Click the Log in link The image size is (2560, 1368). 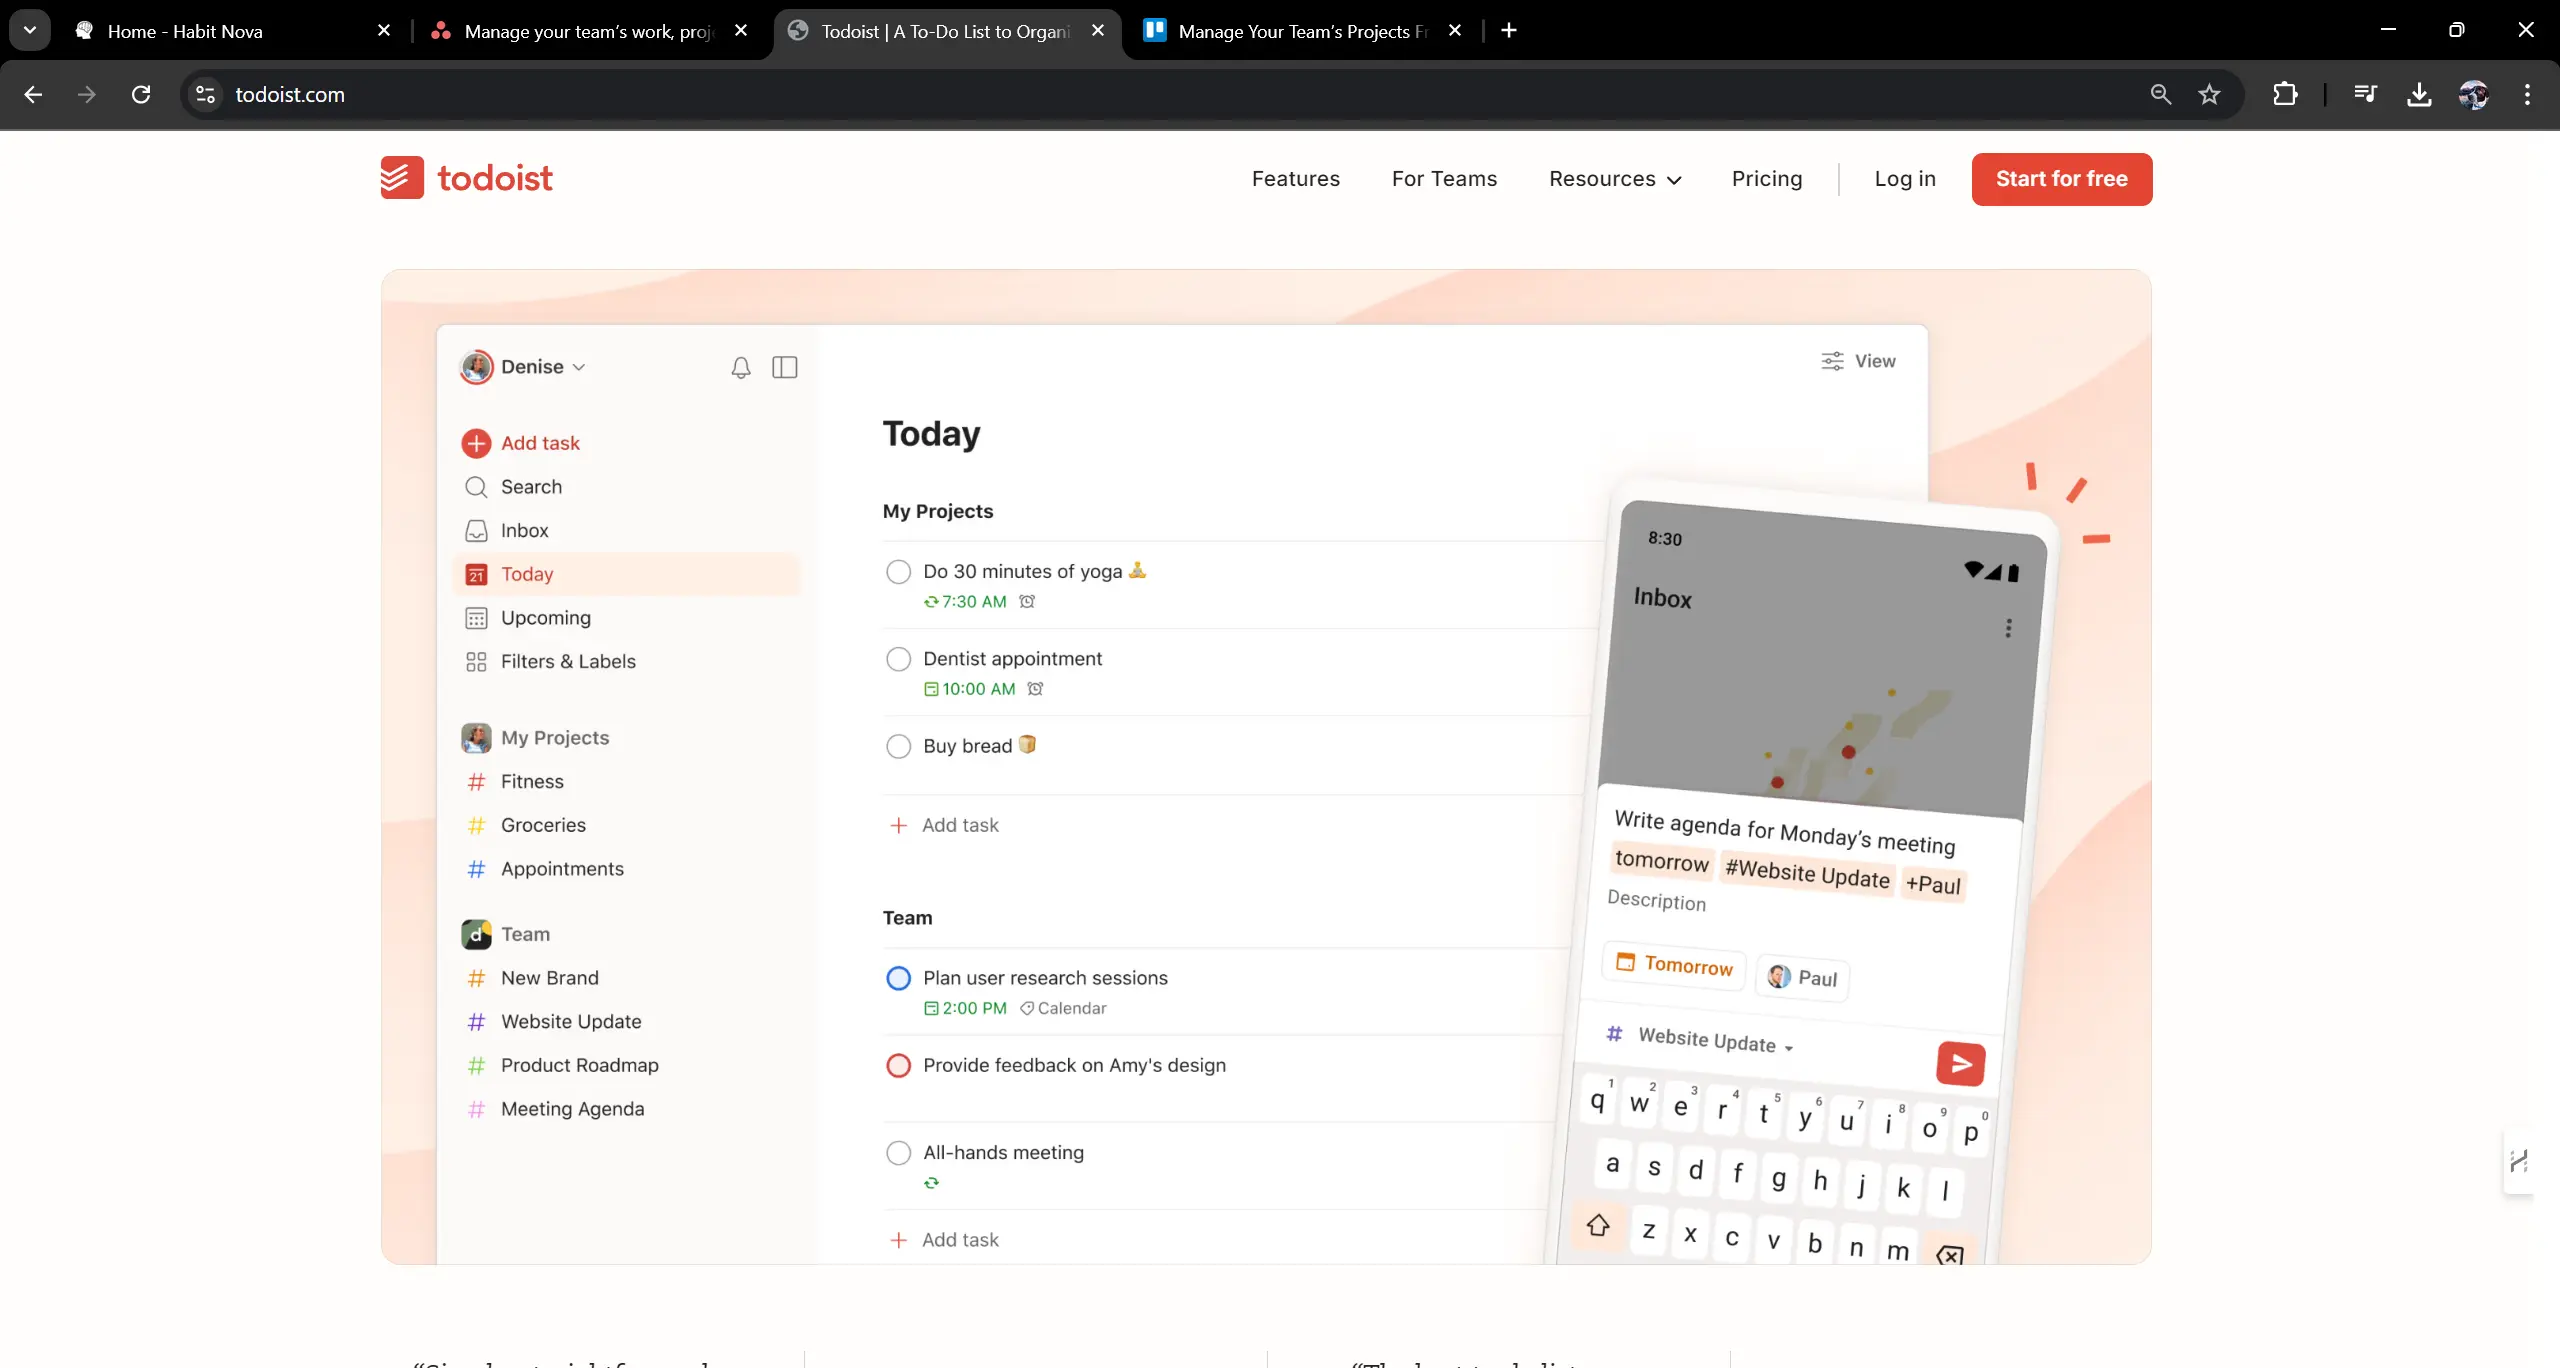click(x=1905, y=179)
